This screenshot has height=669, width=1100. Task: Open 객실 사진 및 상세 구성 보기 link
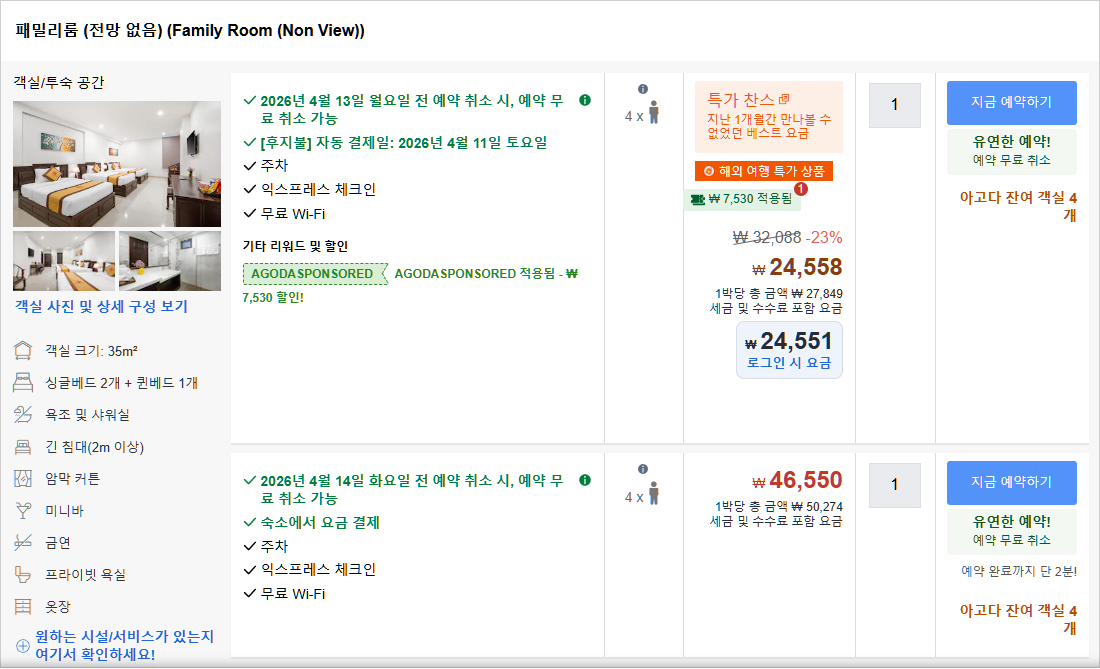pyautogui.click(x=101, y=307)
